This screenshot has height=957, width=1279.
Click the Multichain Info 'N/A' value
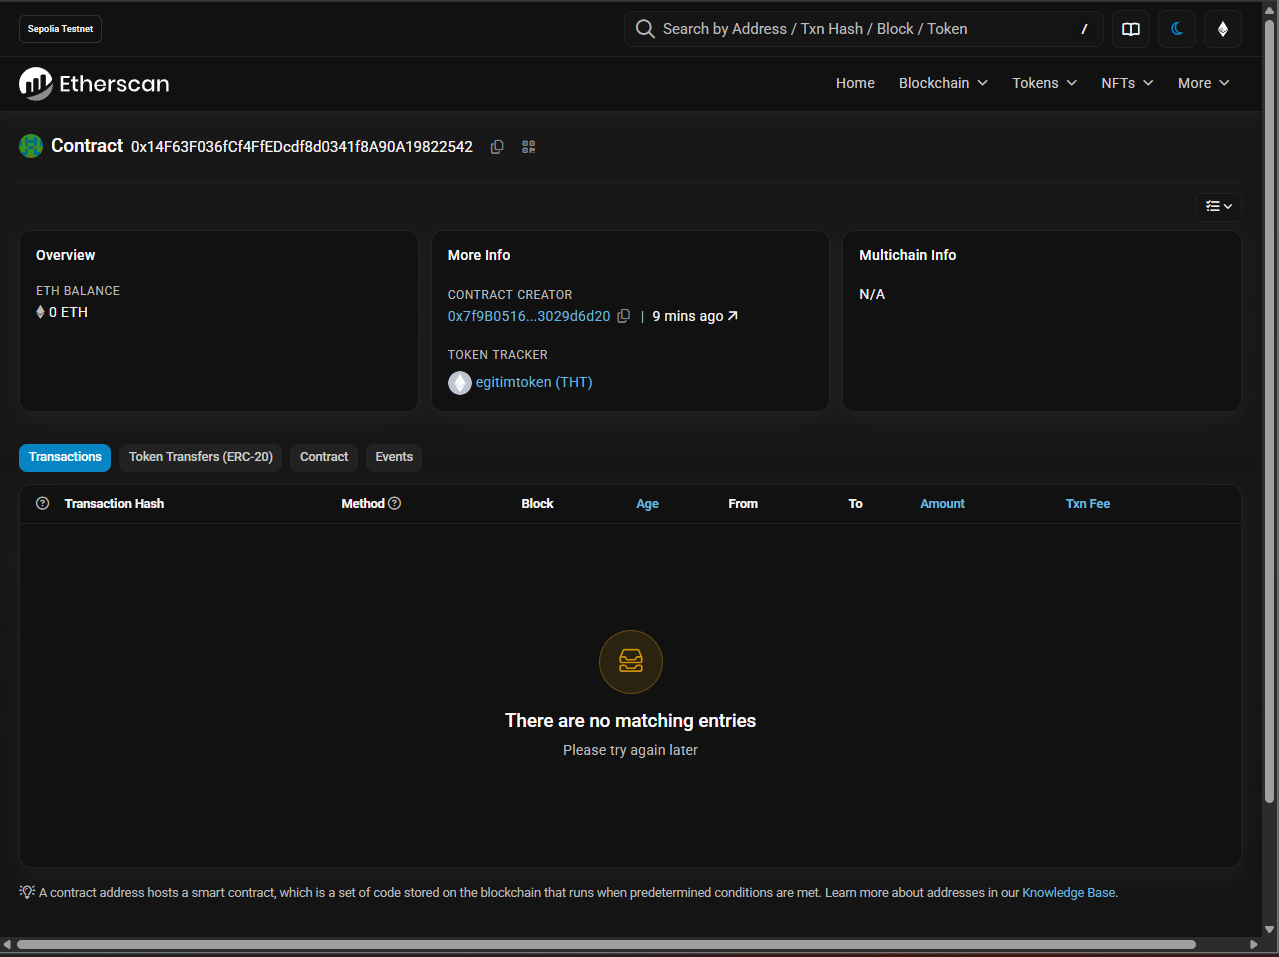click(x=872, y=294)
